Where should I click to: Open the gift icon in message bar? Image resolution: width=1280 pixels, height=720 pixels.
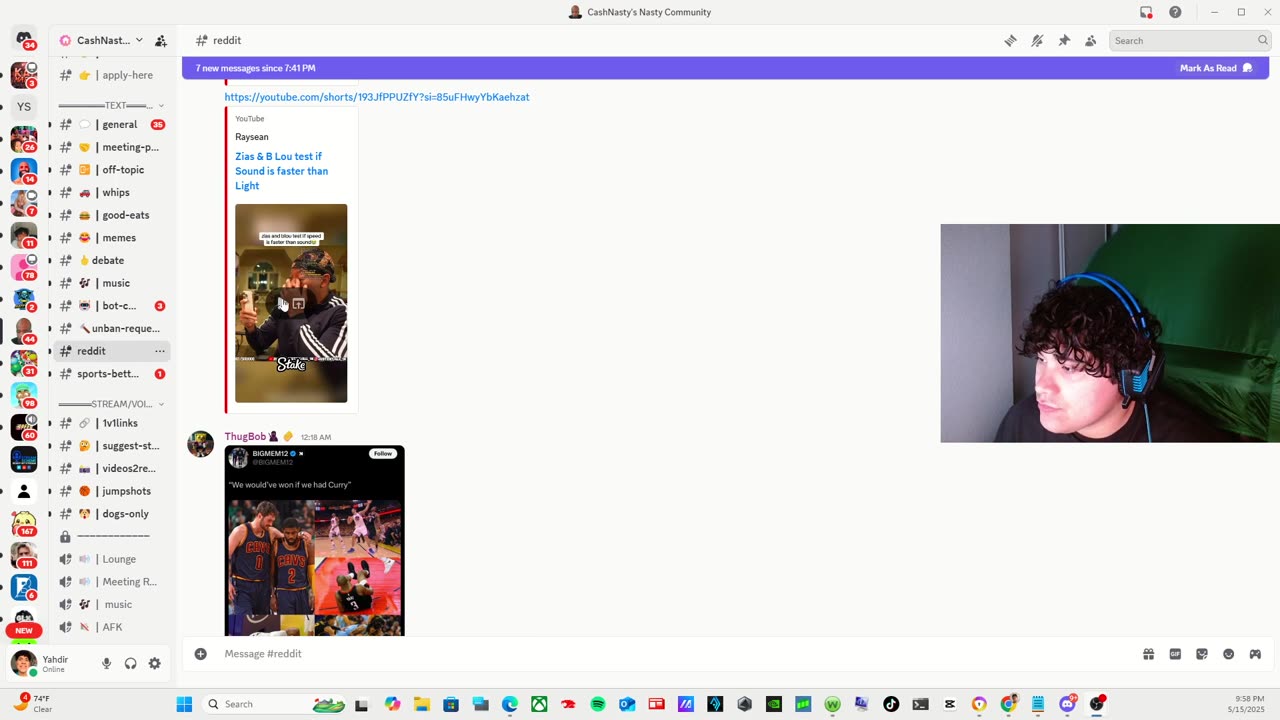tap(1149, 654)
